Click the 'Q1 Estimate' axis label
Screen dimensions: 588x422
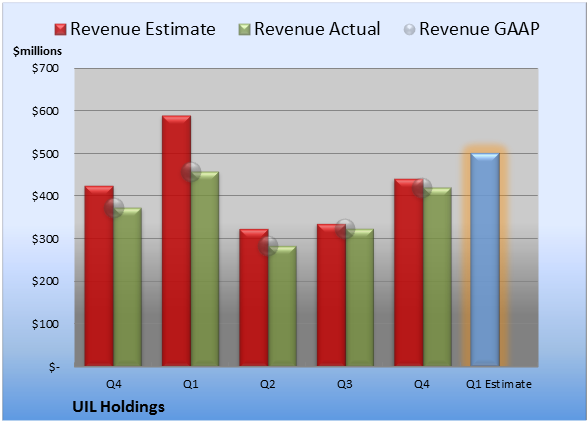[x=499, y=384]
